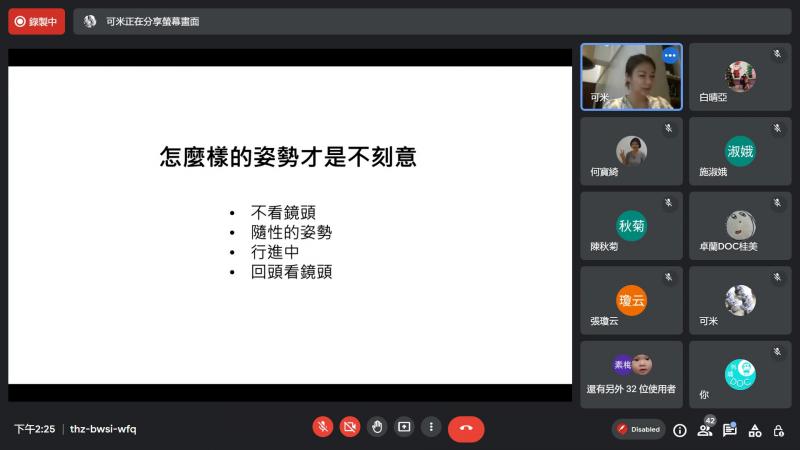
Task: Click the 下午2:25 time display
Action: (35, 429)
